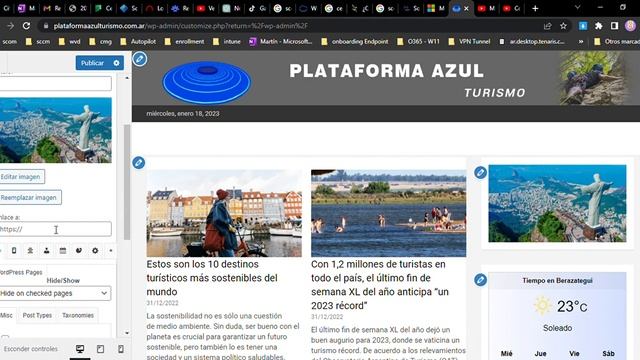Click the weather widget edit pencil
This screenshot has width=640, height=360.
pyautogui.click(x=480, y=280)
